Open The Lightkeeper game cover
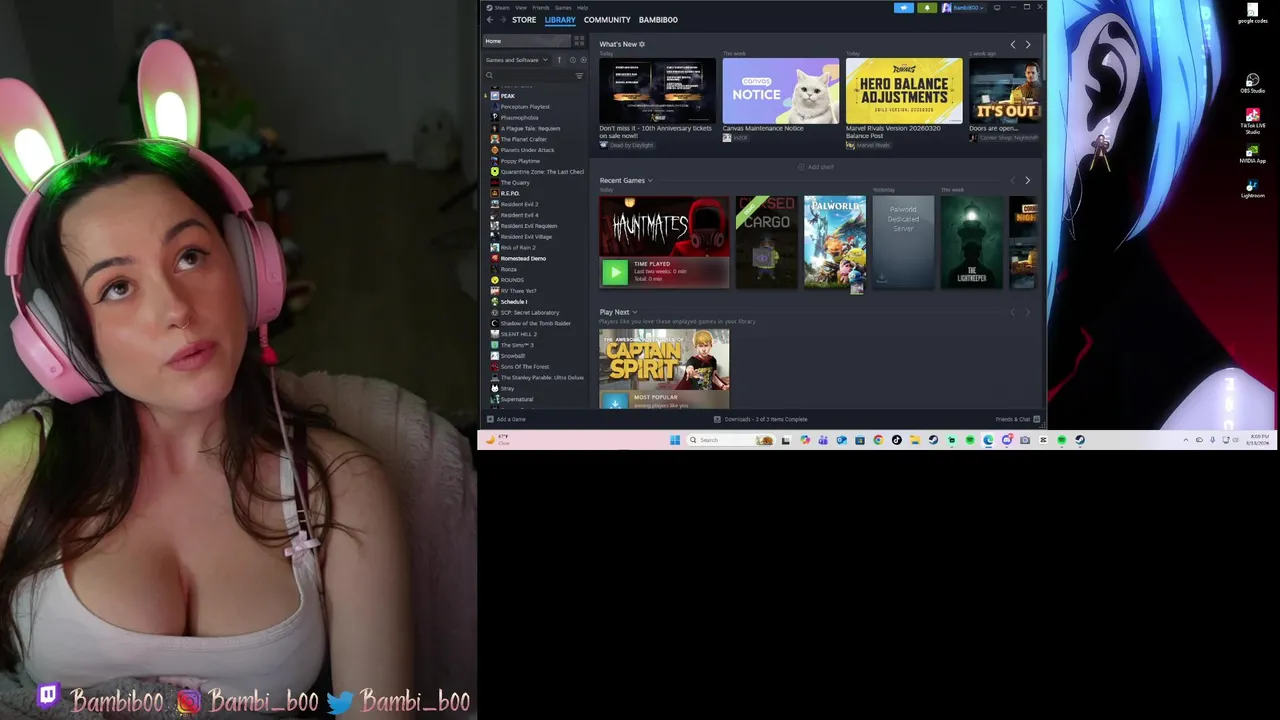This screenshot has height=720, width=1280. point(971,242)
